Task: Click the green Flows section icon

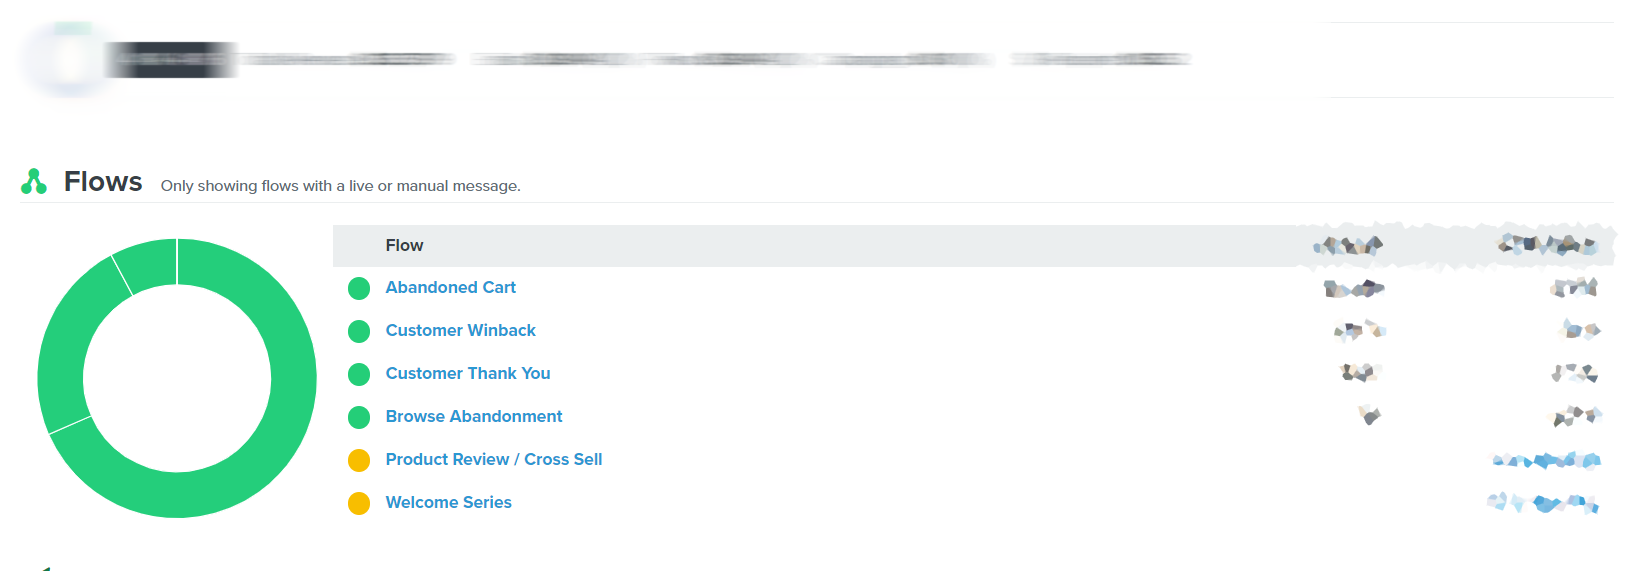Action: tap(34, 181)
